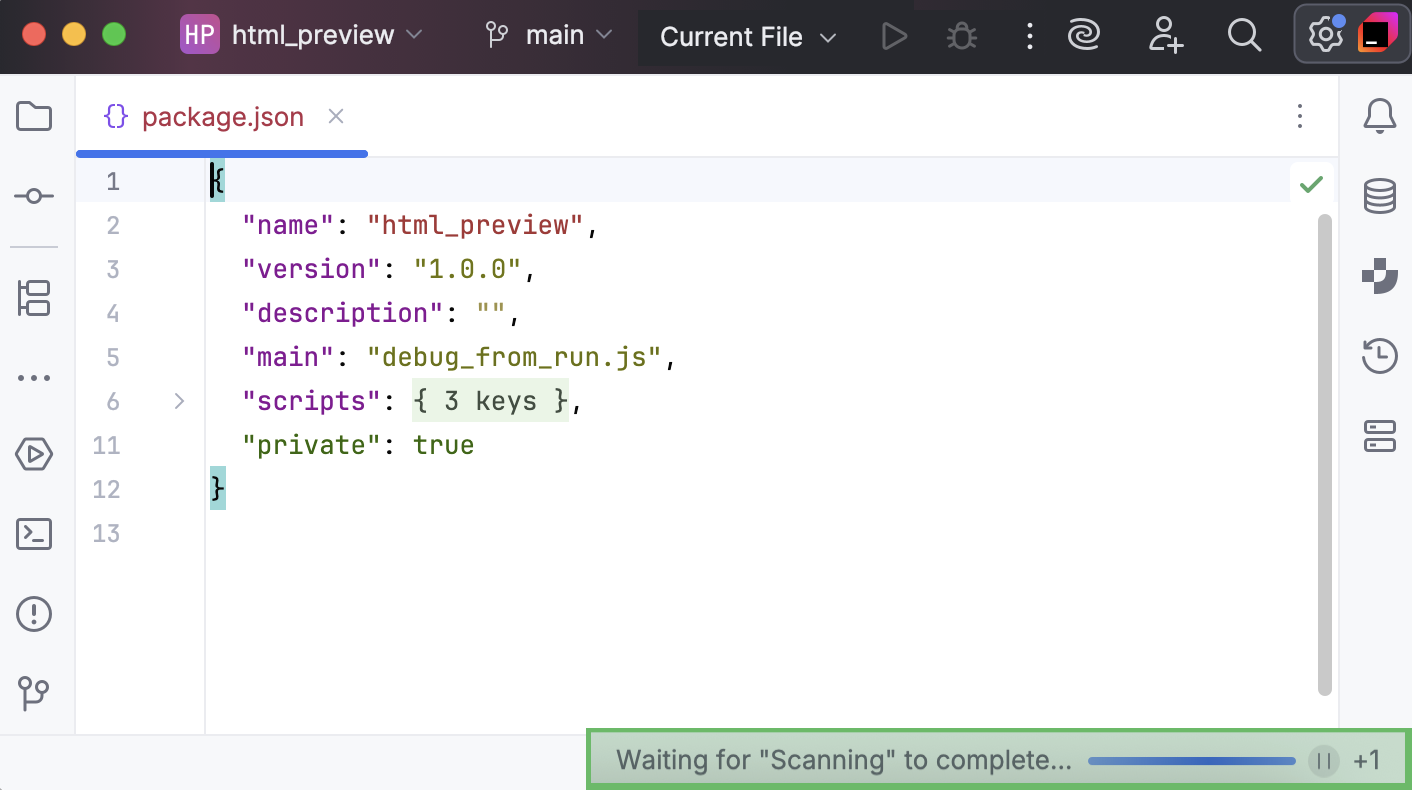1412x790 pixels.
Task: Click the Scanning progress bar
Action: (1191, 760)
